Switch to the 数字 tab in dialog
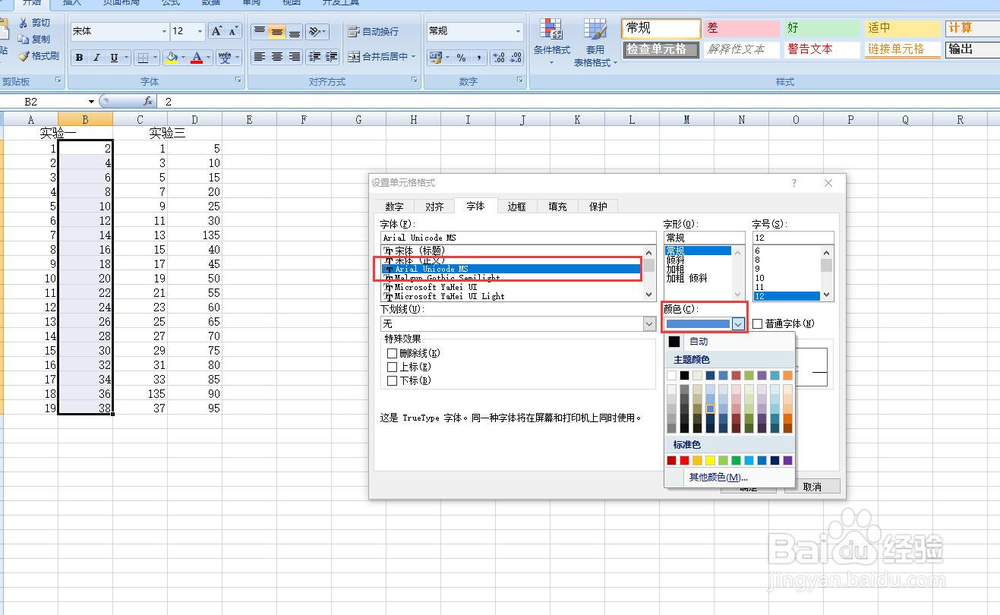The width and height of the screenshot is (1000, 615). click(x=394, y=207)
